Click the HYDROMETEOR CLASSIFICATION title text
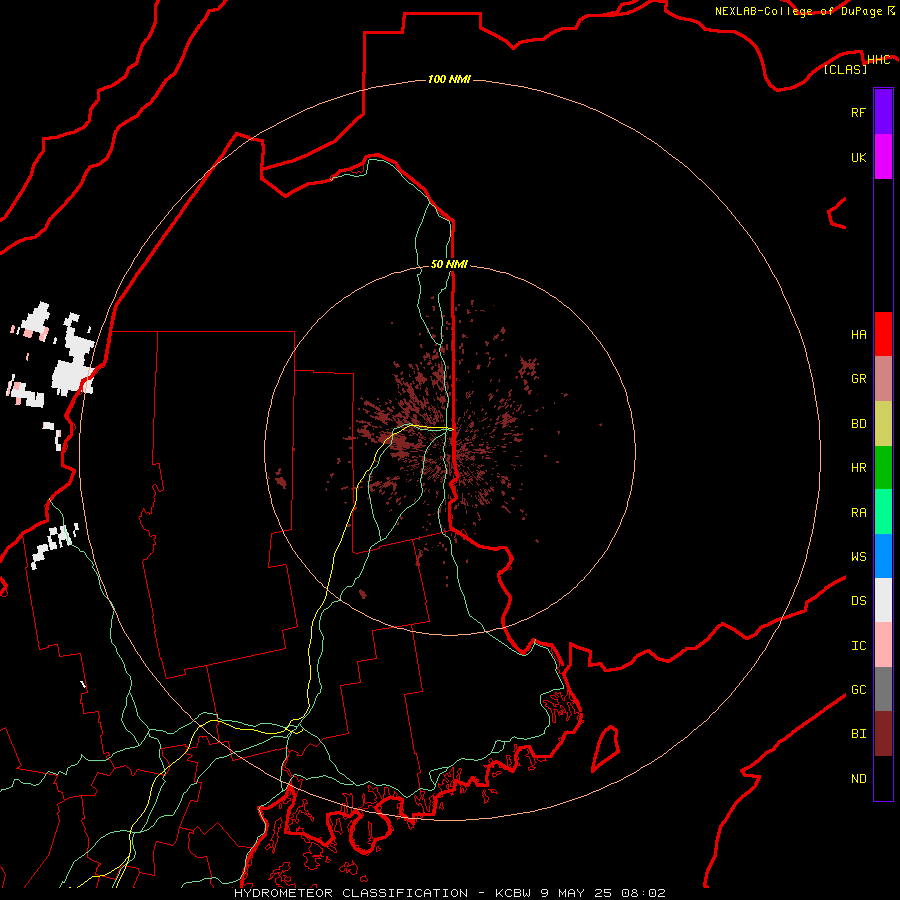The width and height of the screenshot is (900, 900). [351, 893]
